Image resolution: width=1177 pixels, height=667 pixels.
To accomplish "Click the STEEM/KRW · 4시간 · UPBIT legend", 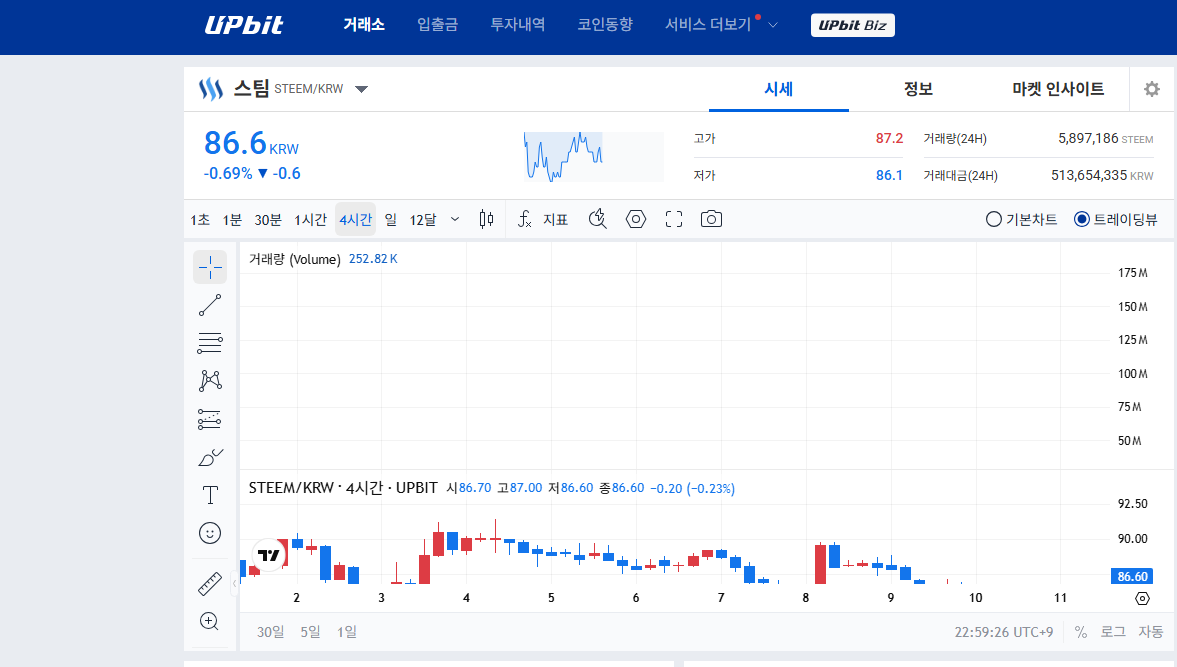I will (x=343, y=488).
